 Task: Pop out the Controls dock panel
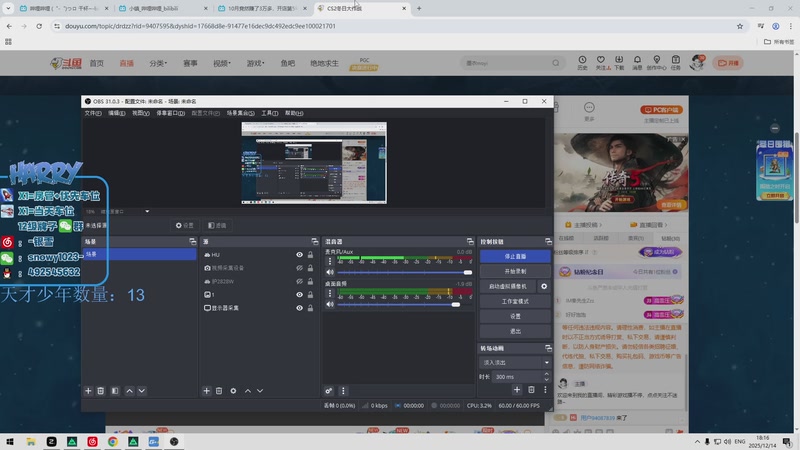coord(548,241)
